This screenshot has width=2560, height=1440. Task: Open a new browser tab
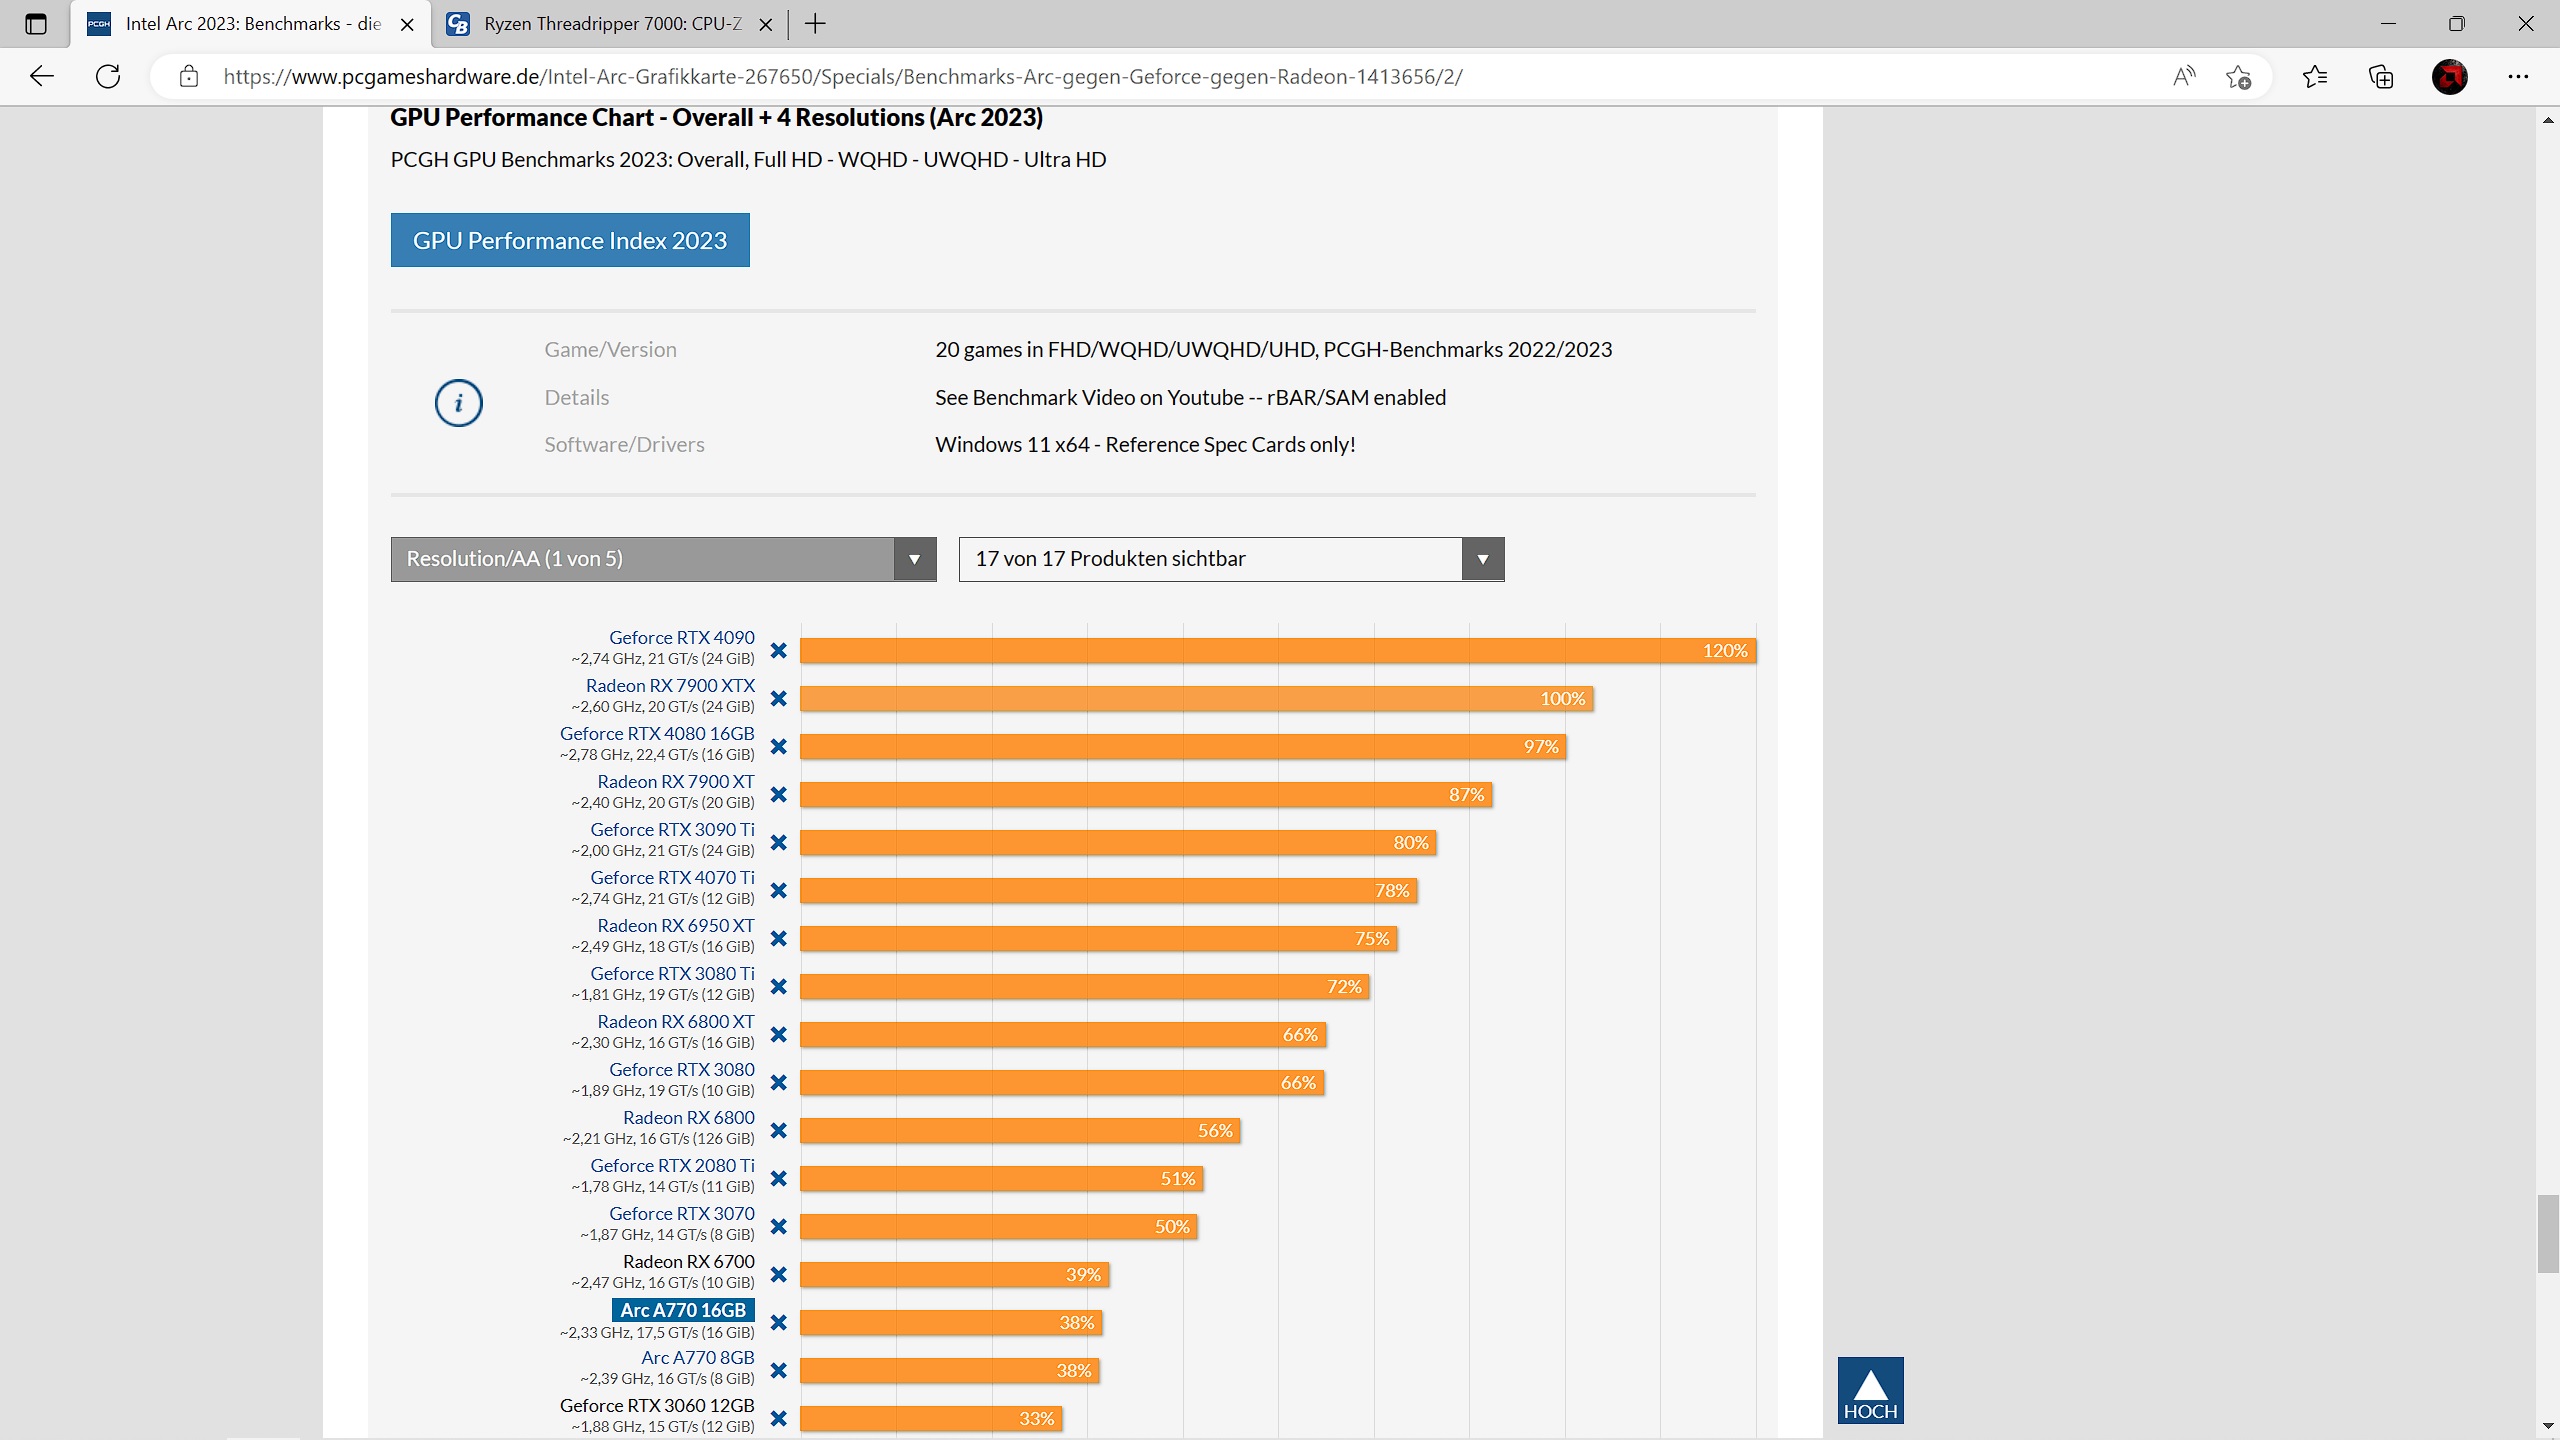815,24
